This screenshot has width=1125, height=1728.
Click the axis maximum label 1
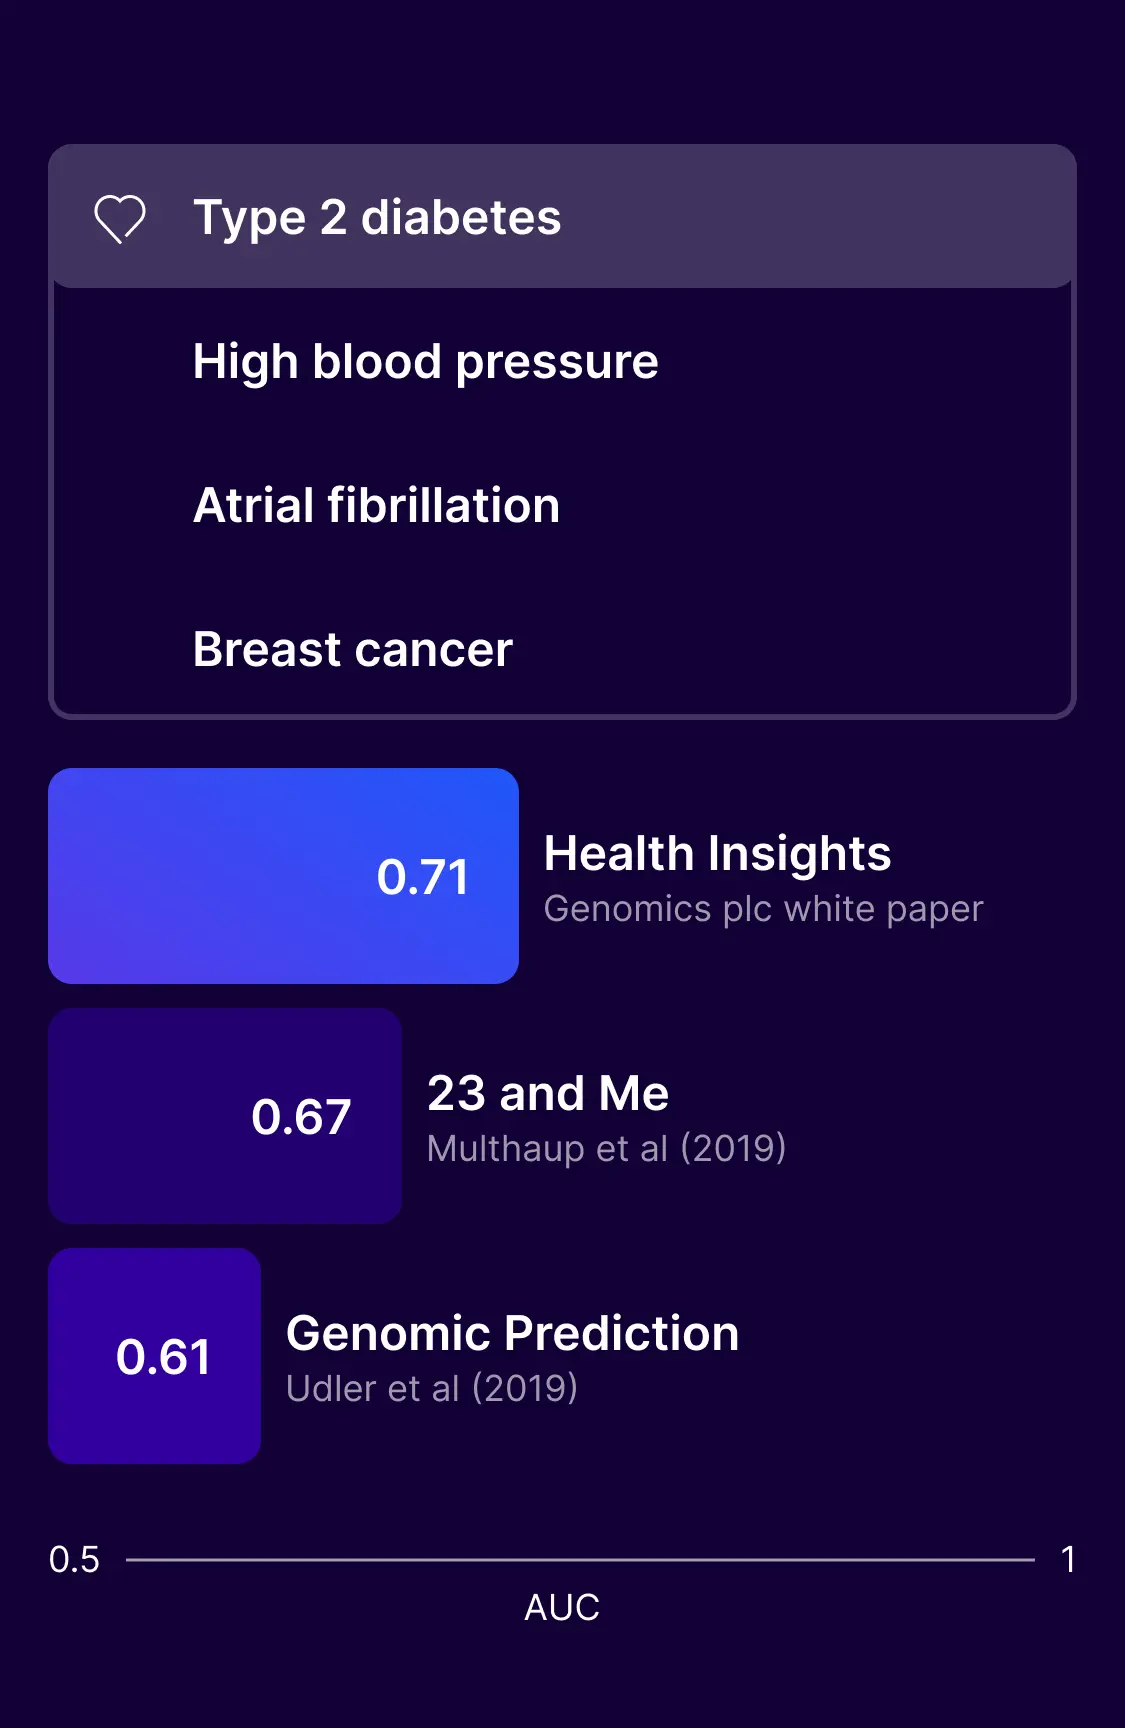[1068, 1560]
